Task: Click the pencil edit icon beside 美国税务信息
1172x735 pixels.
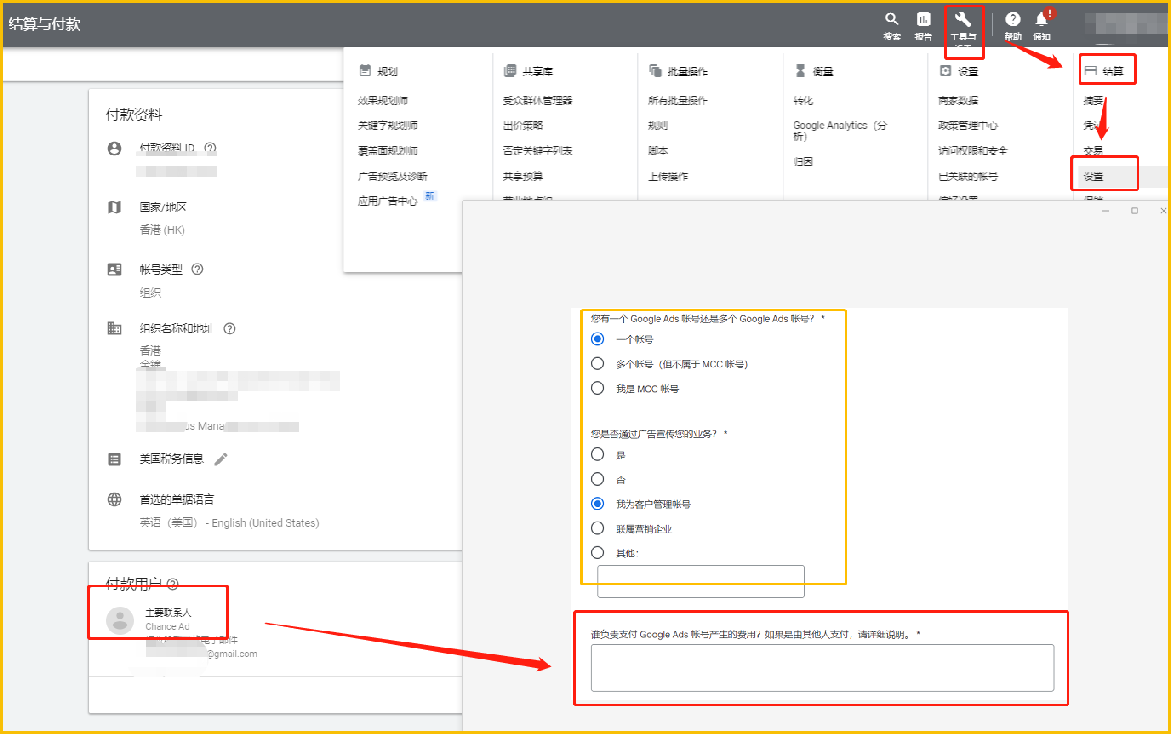Action: 221,459
